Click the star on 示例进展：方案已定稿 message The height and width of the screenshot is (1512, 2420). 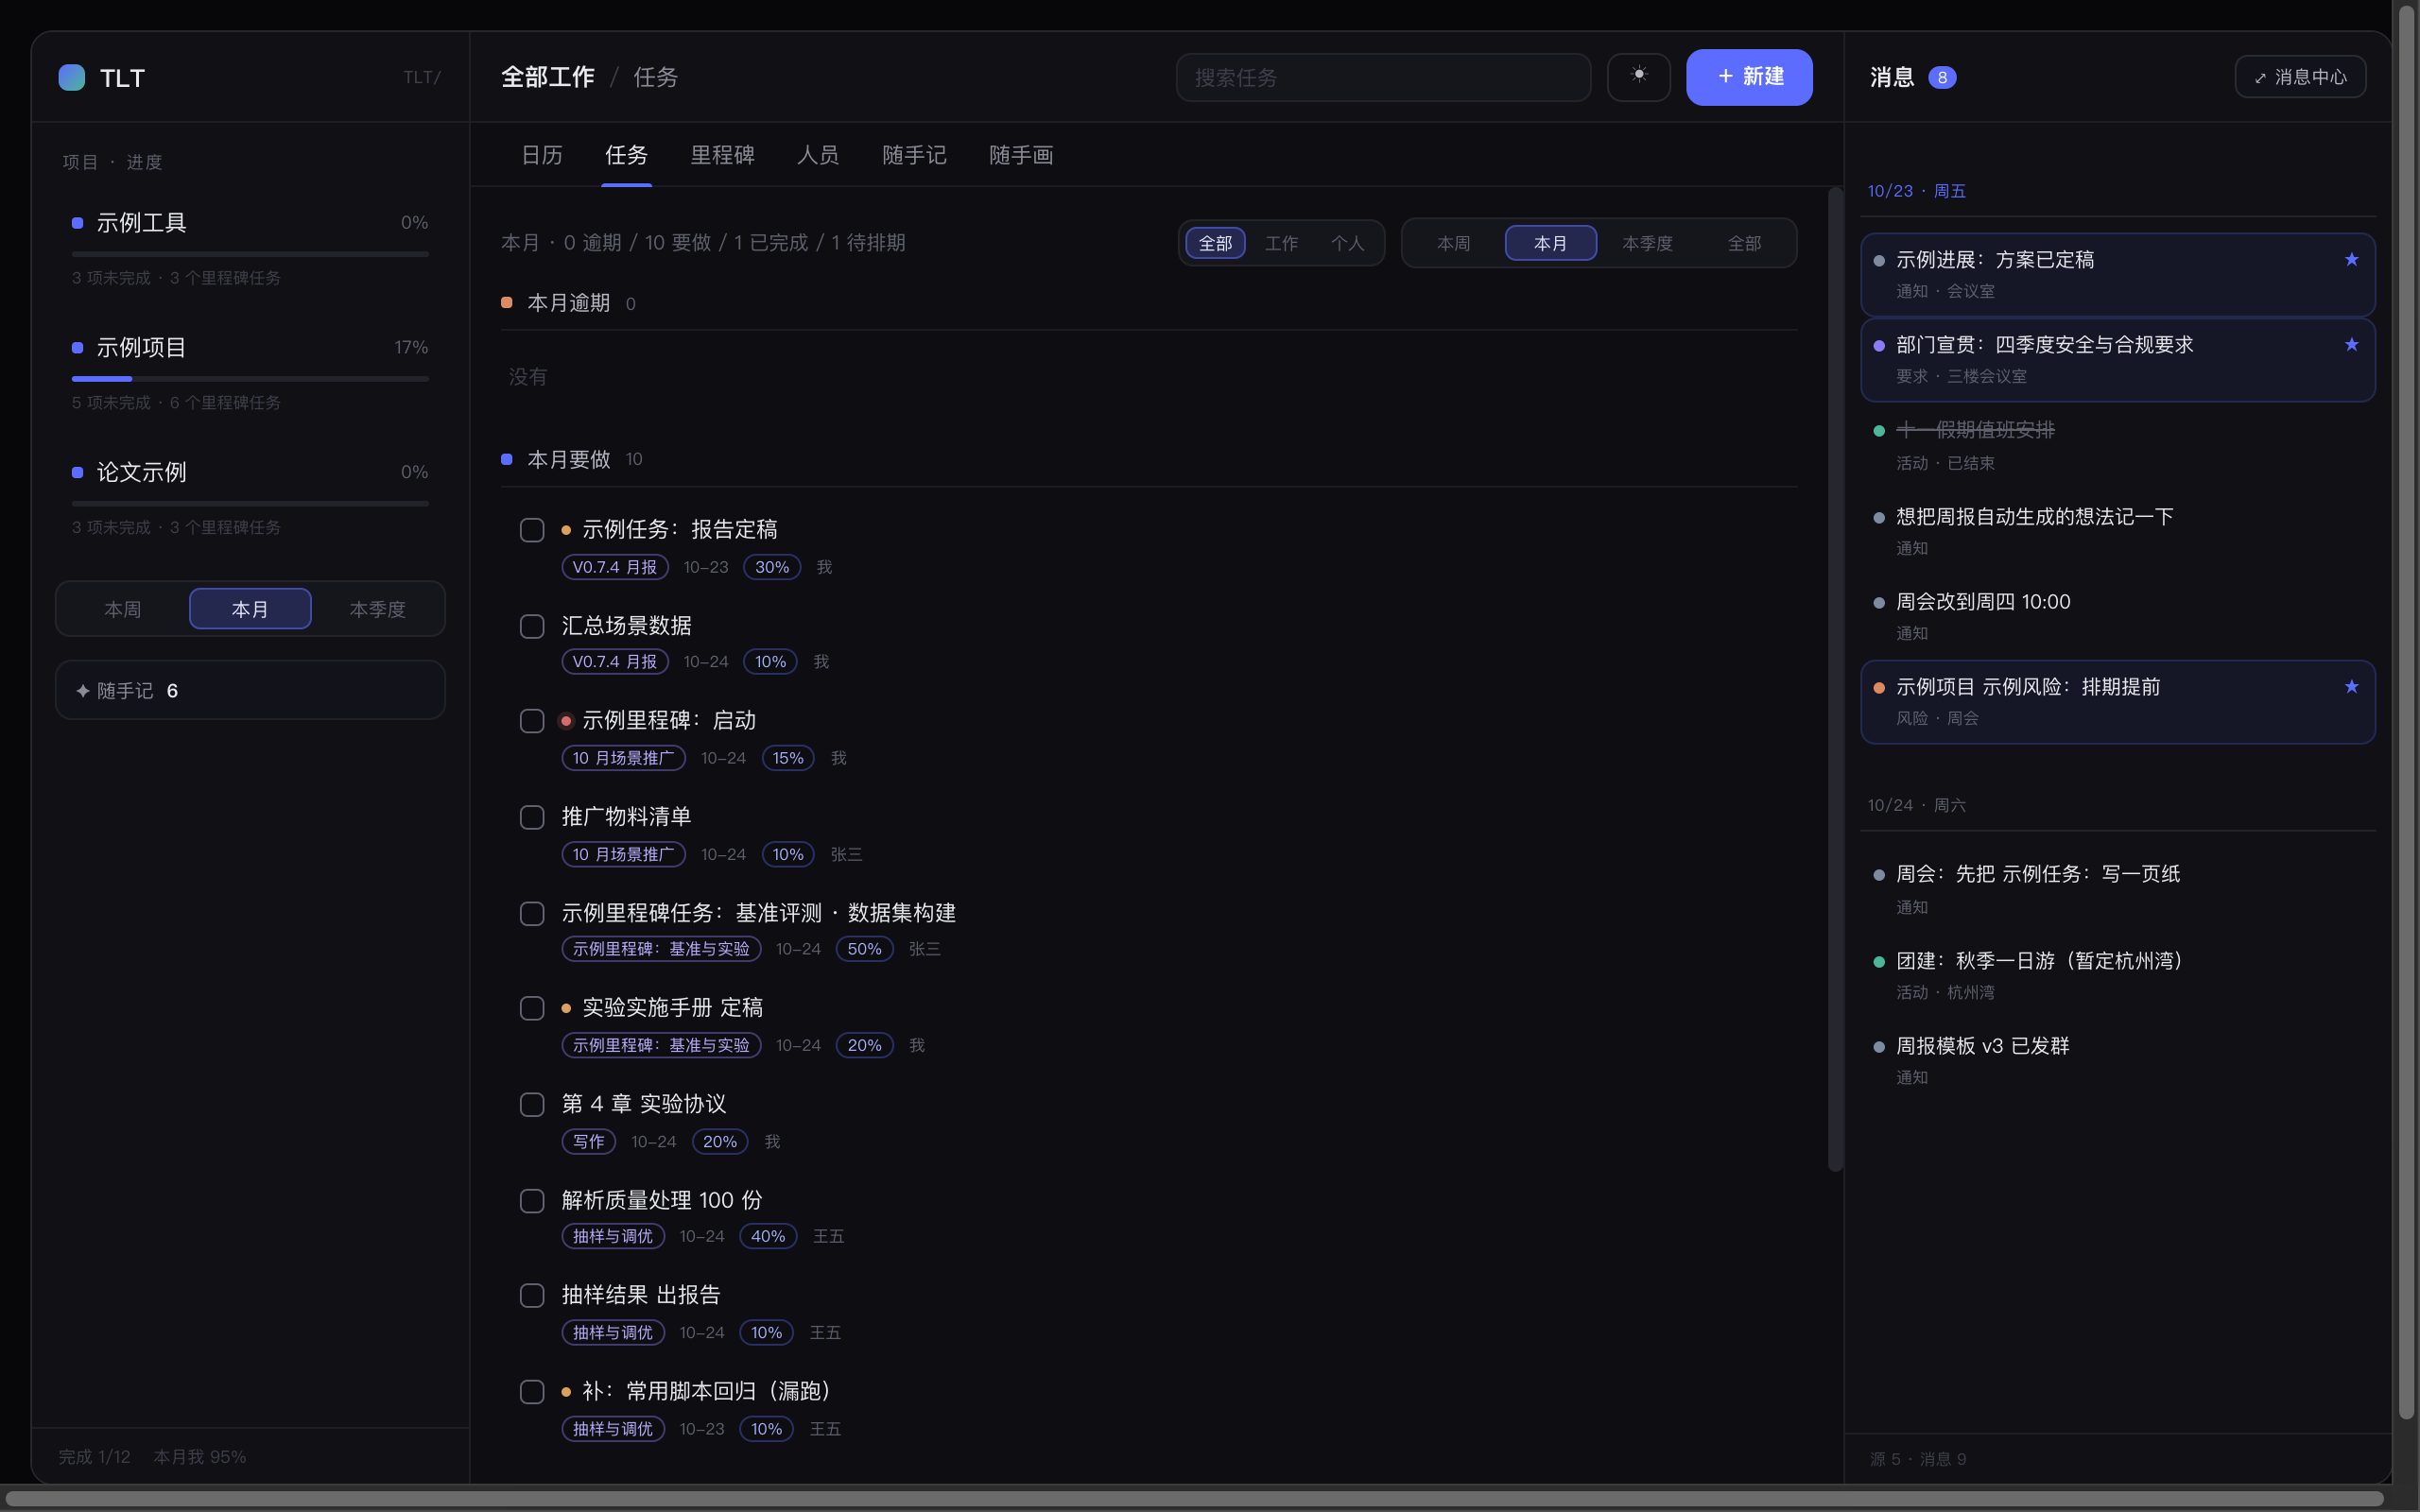[2351, 260]
